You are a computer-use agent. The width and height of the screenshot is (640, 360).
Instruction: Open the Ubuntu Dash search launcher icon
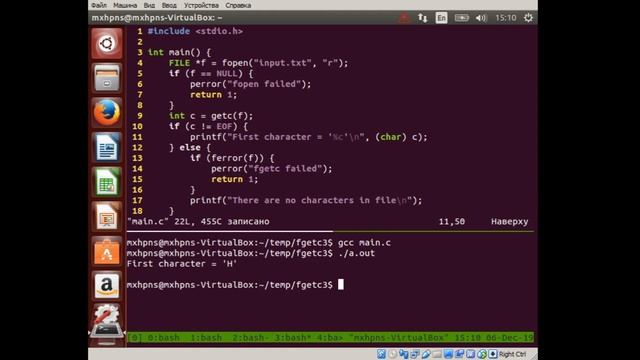tap(107, 43)
